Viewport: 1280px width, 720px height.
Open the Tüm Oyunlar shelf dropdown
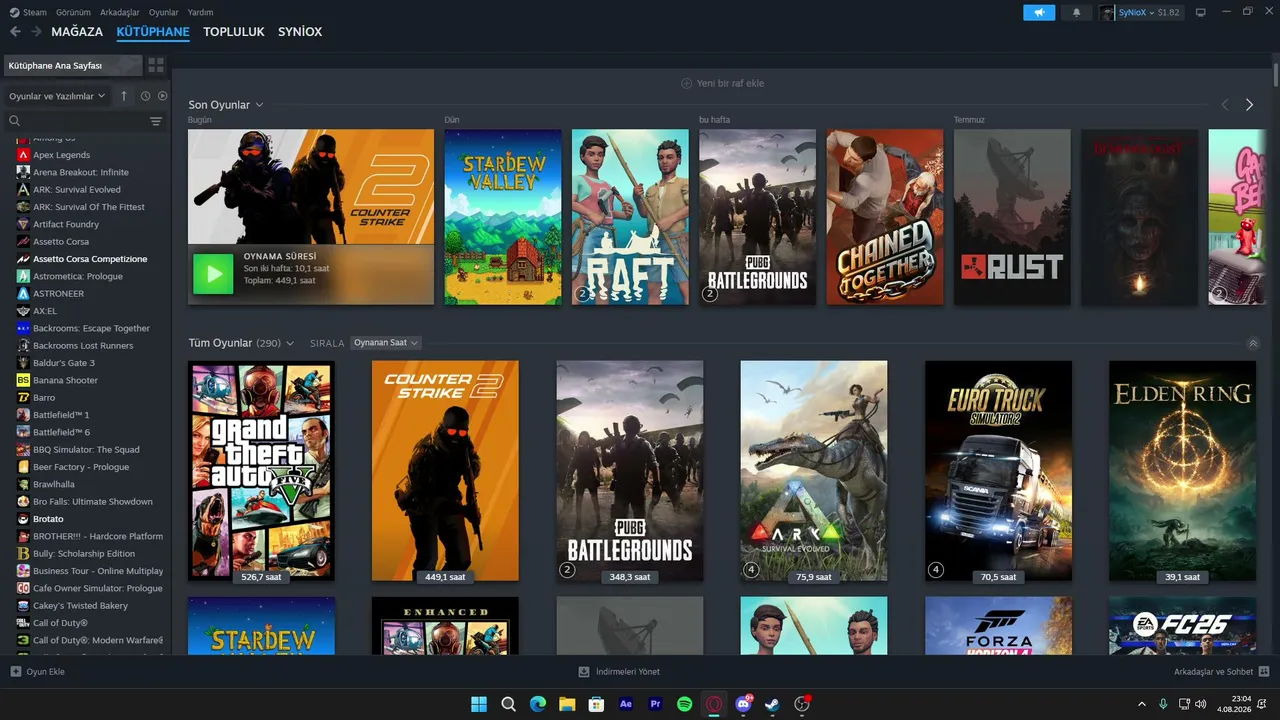point(290,343)
